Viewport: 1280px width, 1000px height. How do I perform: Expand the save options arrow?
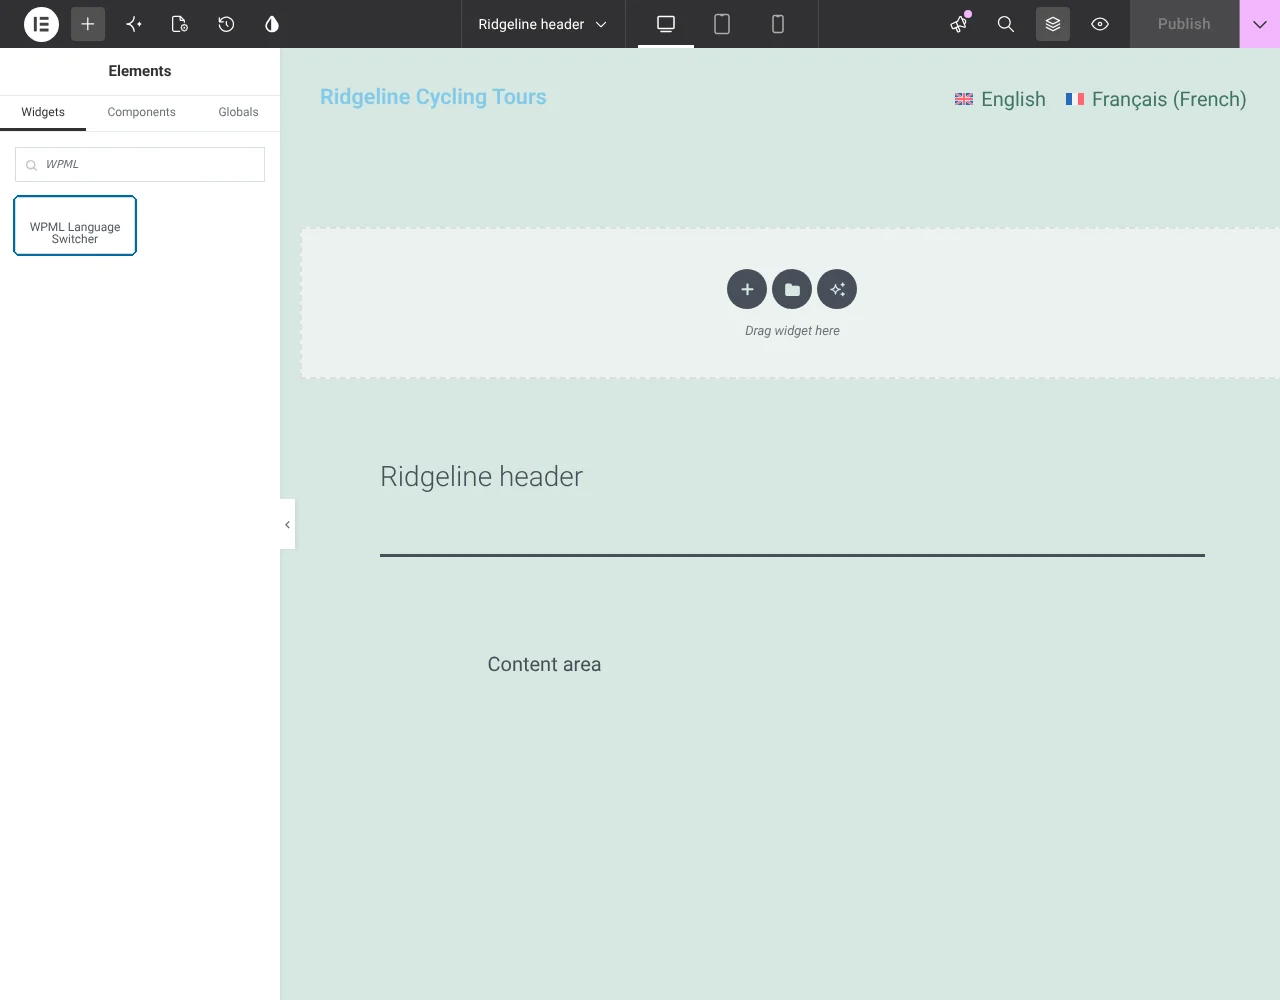click(x=1260, y=24)
